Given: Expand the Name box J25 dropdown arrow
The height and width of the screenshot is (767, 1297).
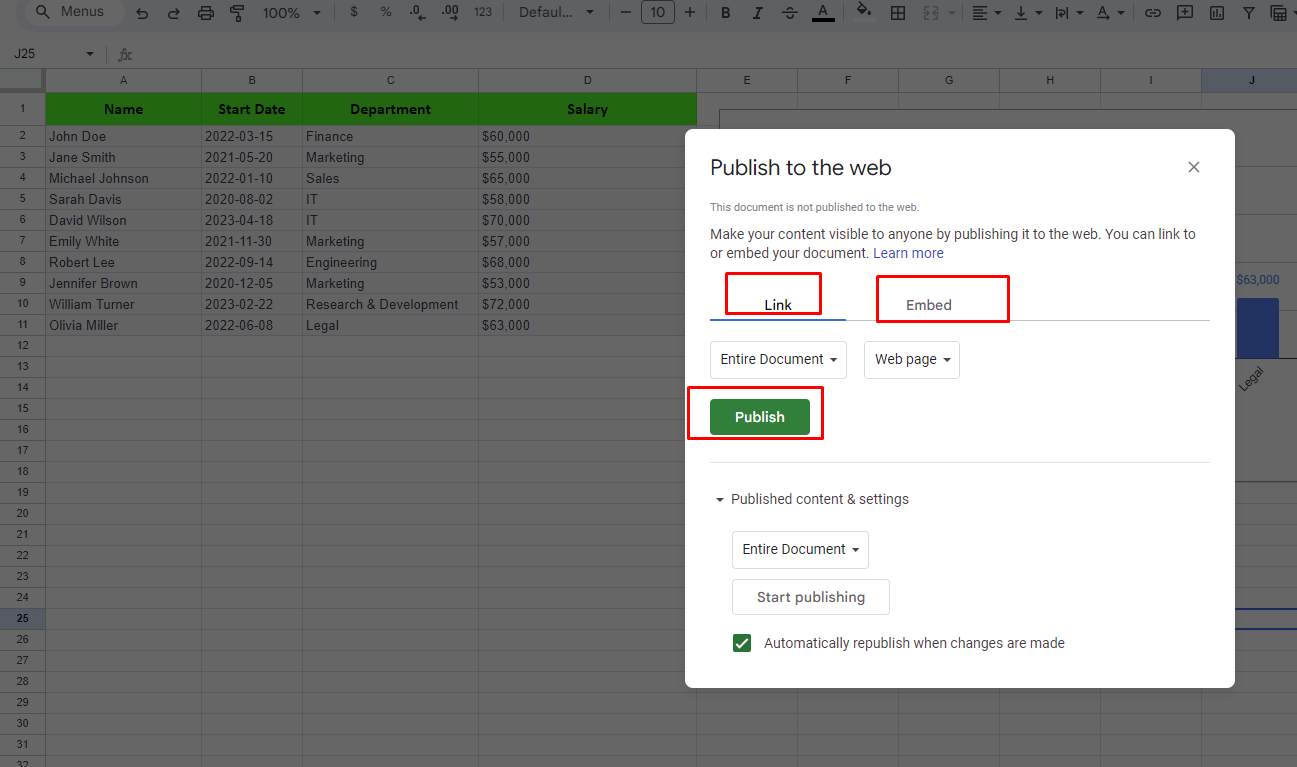Looking at the screenshot, I should point(90,54).
